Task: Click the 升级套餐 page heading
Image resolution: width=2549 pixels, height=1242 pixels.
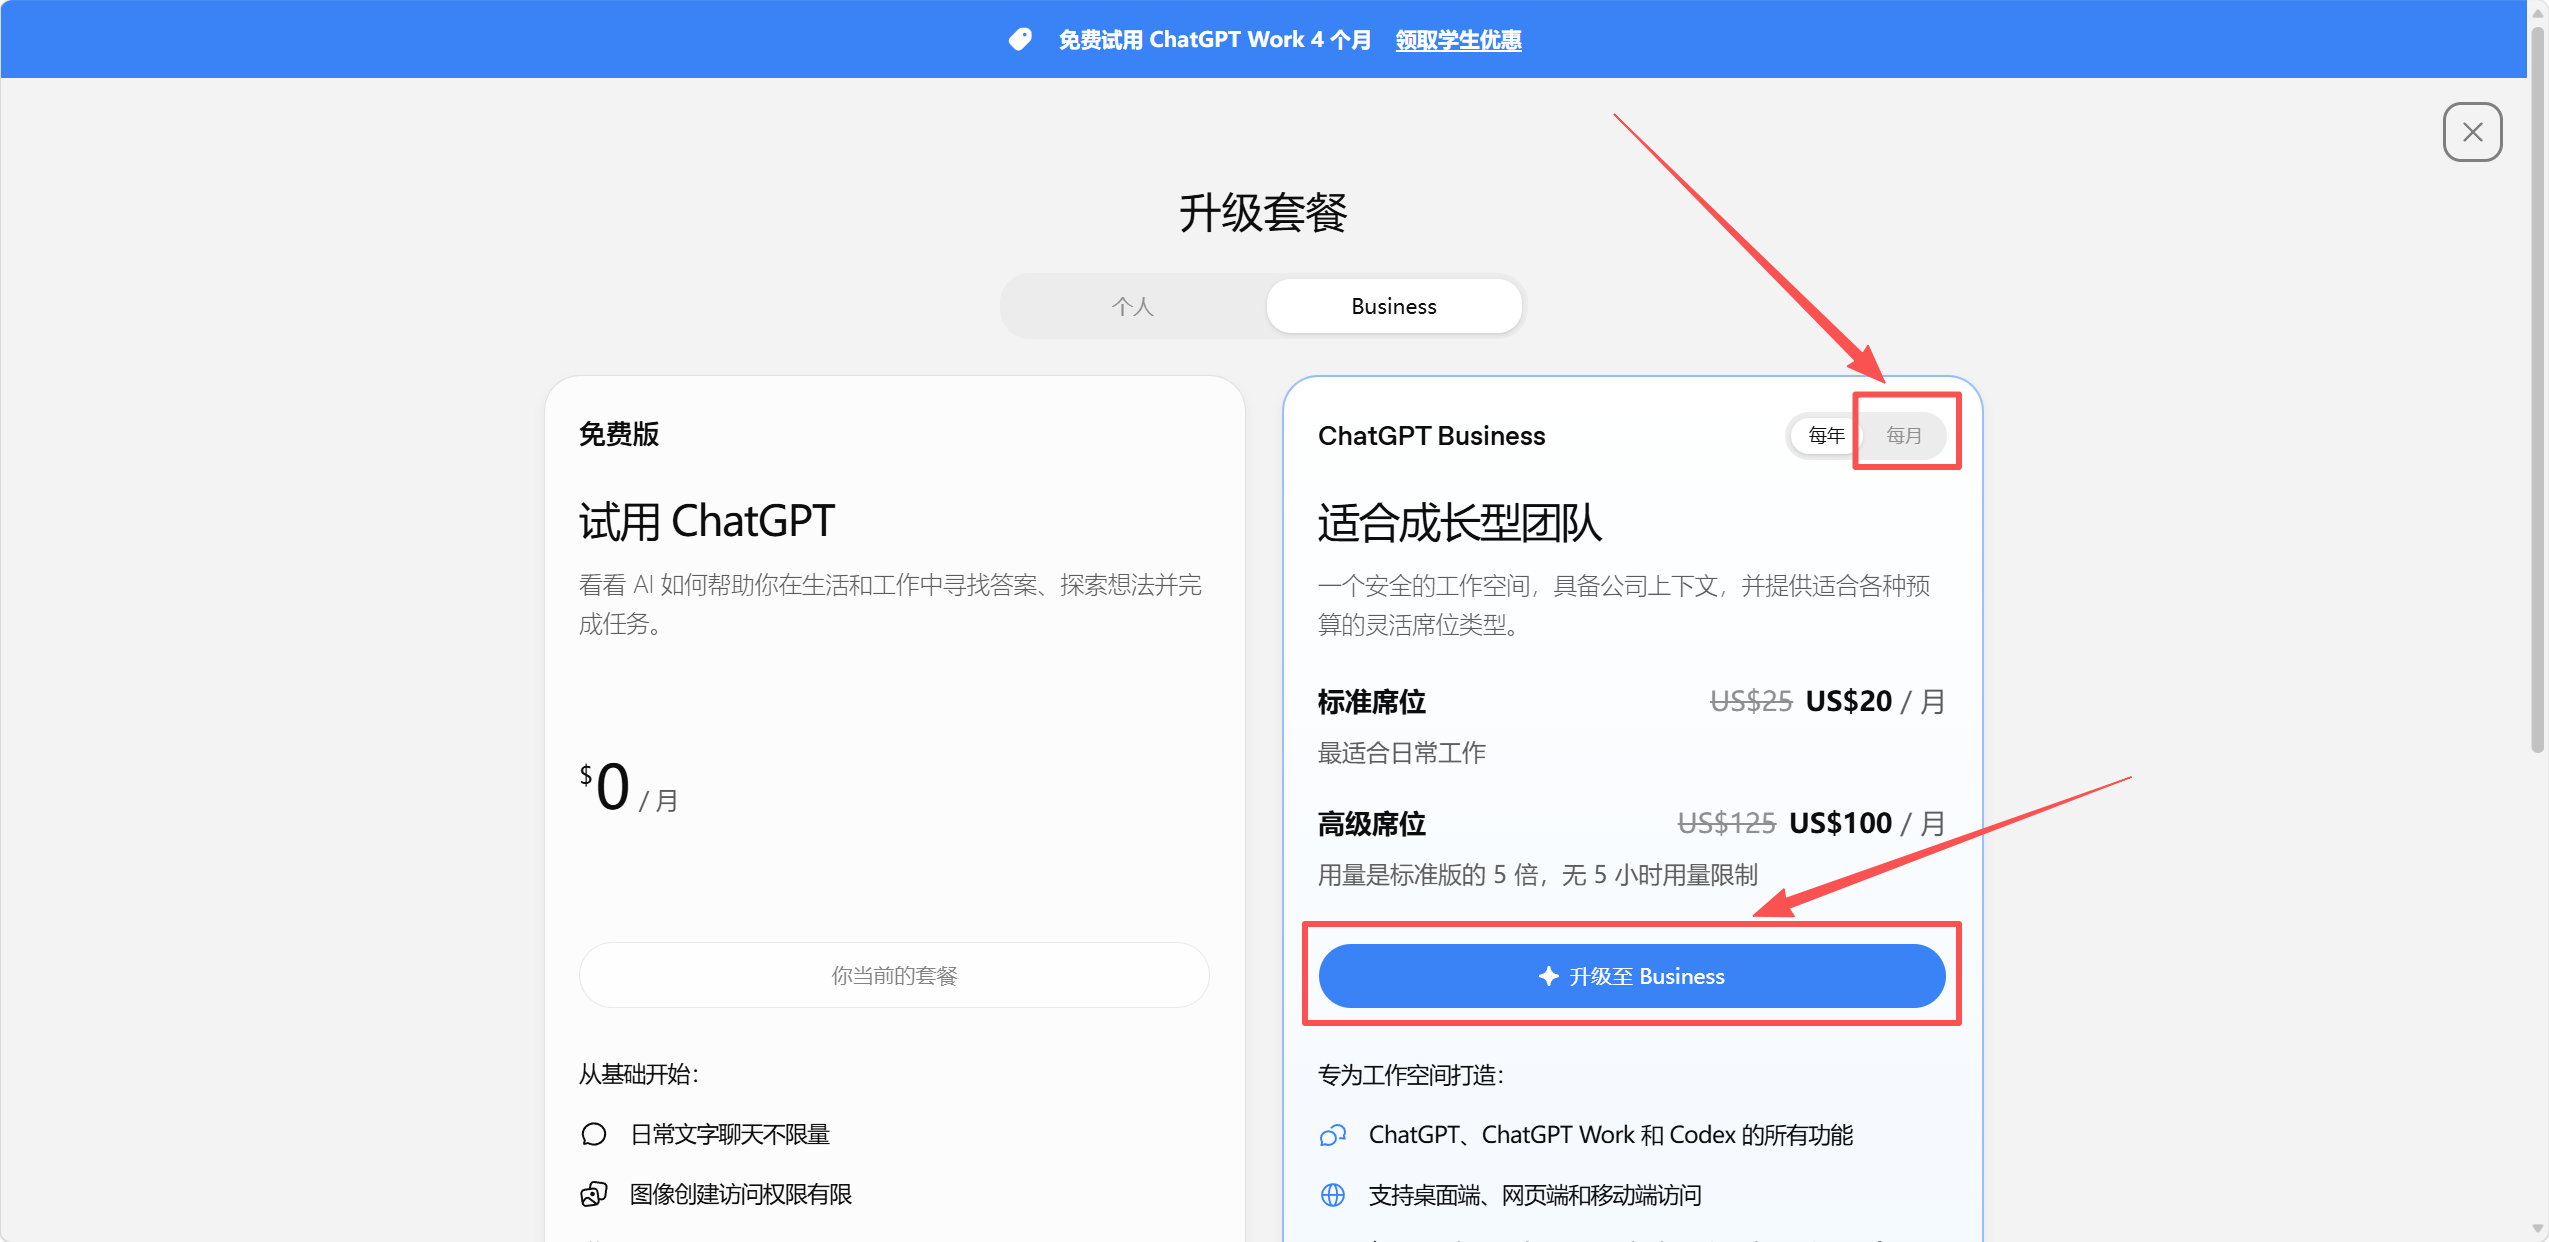Action: pos(1263,212)
